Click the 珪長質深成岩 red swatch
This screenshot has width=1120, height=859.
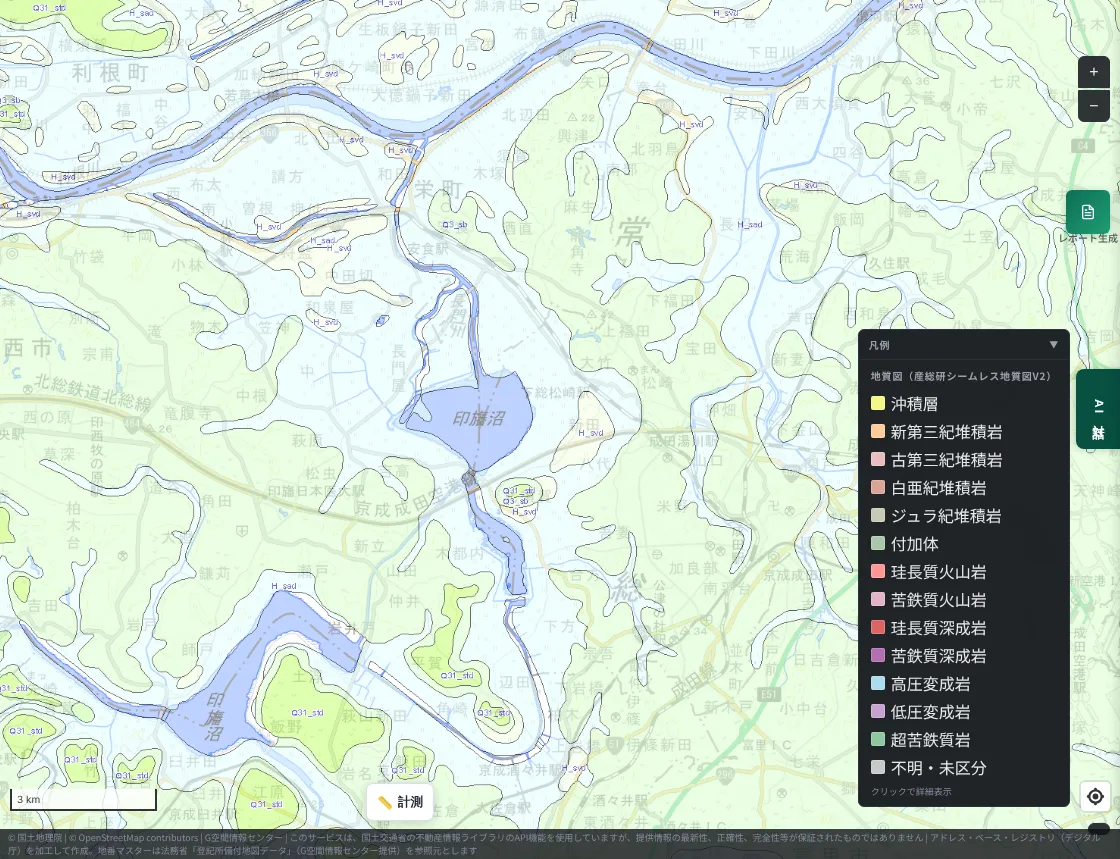[878, 628]
